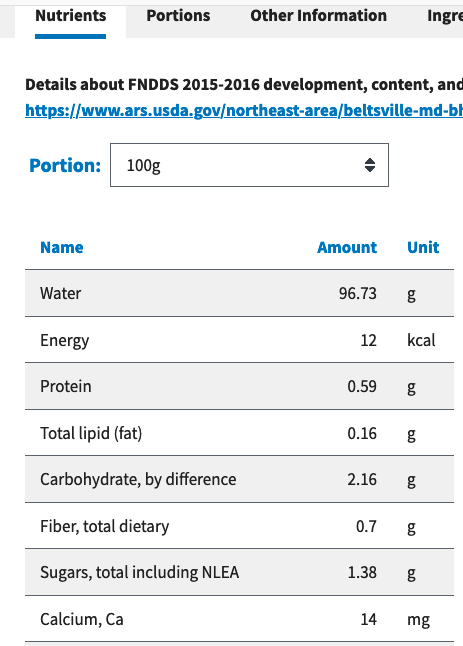The height and width of the screenshot is (646, 463).
Task: Select the Carbohydrate, by difference row
Action: click(239, 479)
